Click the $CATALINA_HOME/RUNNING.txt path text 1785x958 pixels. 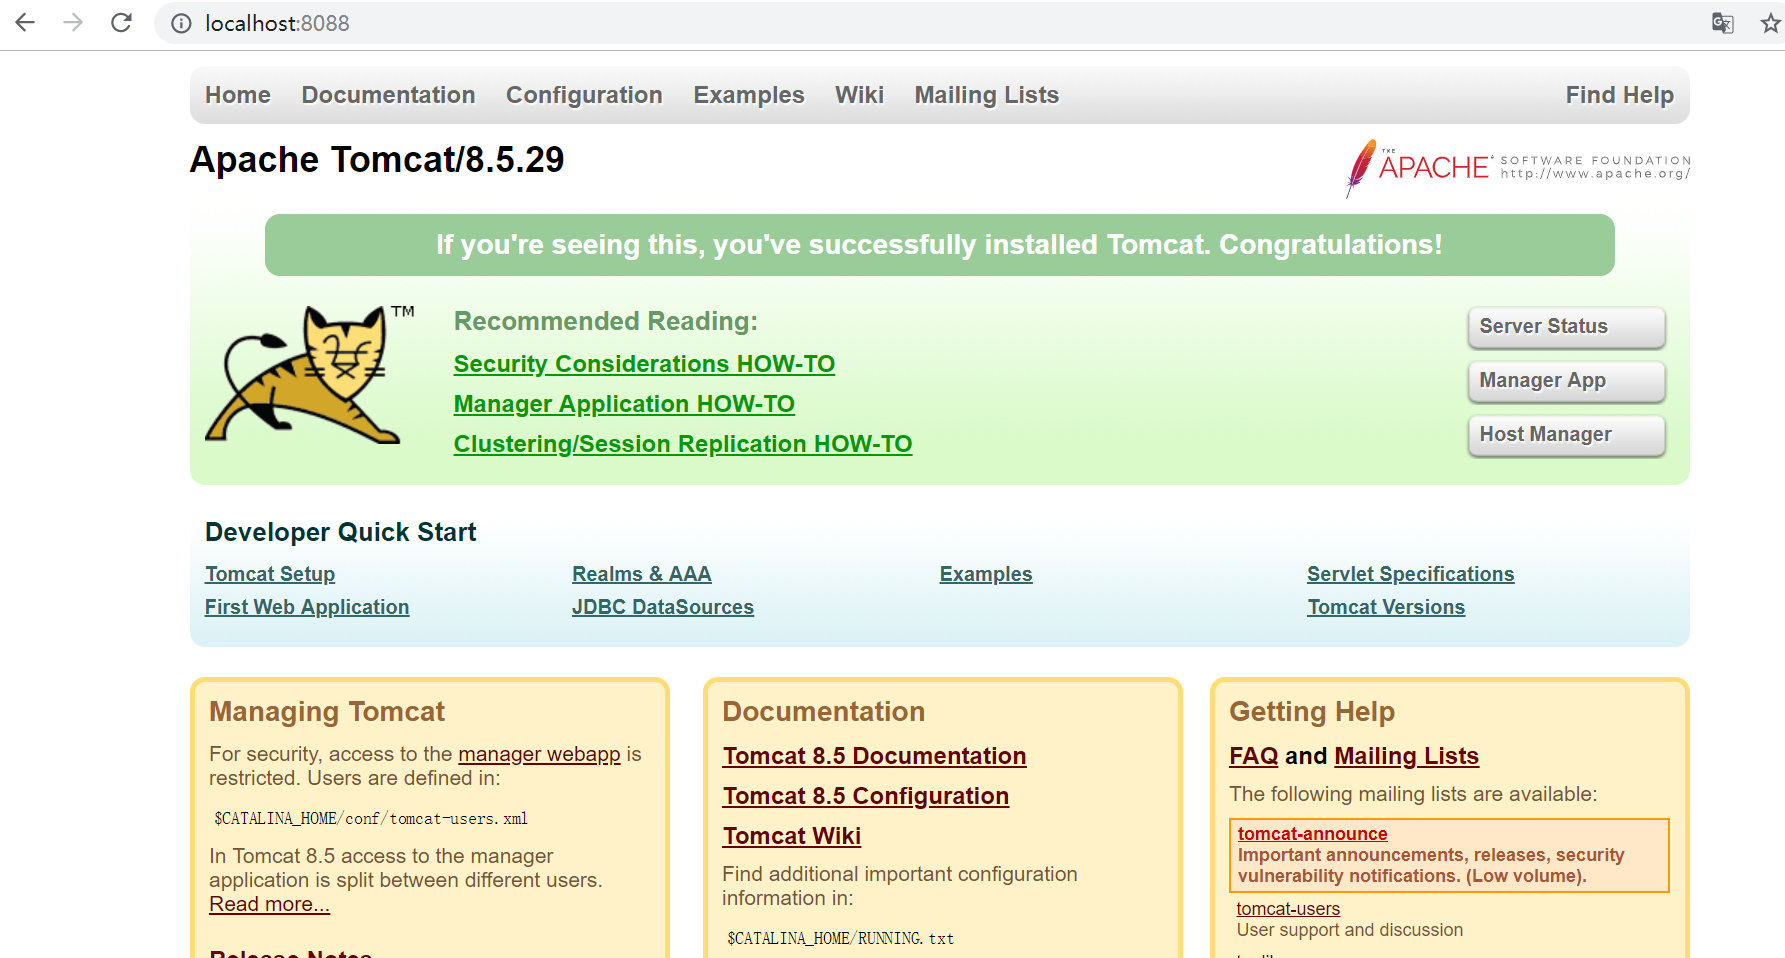coord(841,938)
